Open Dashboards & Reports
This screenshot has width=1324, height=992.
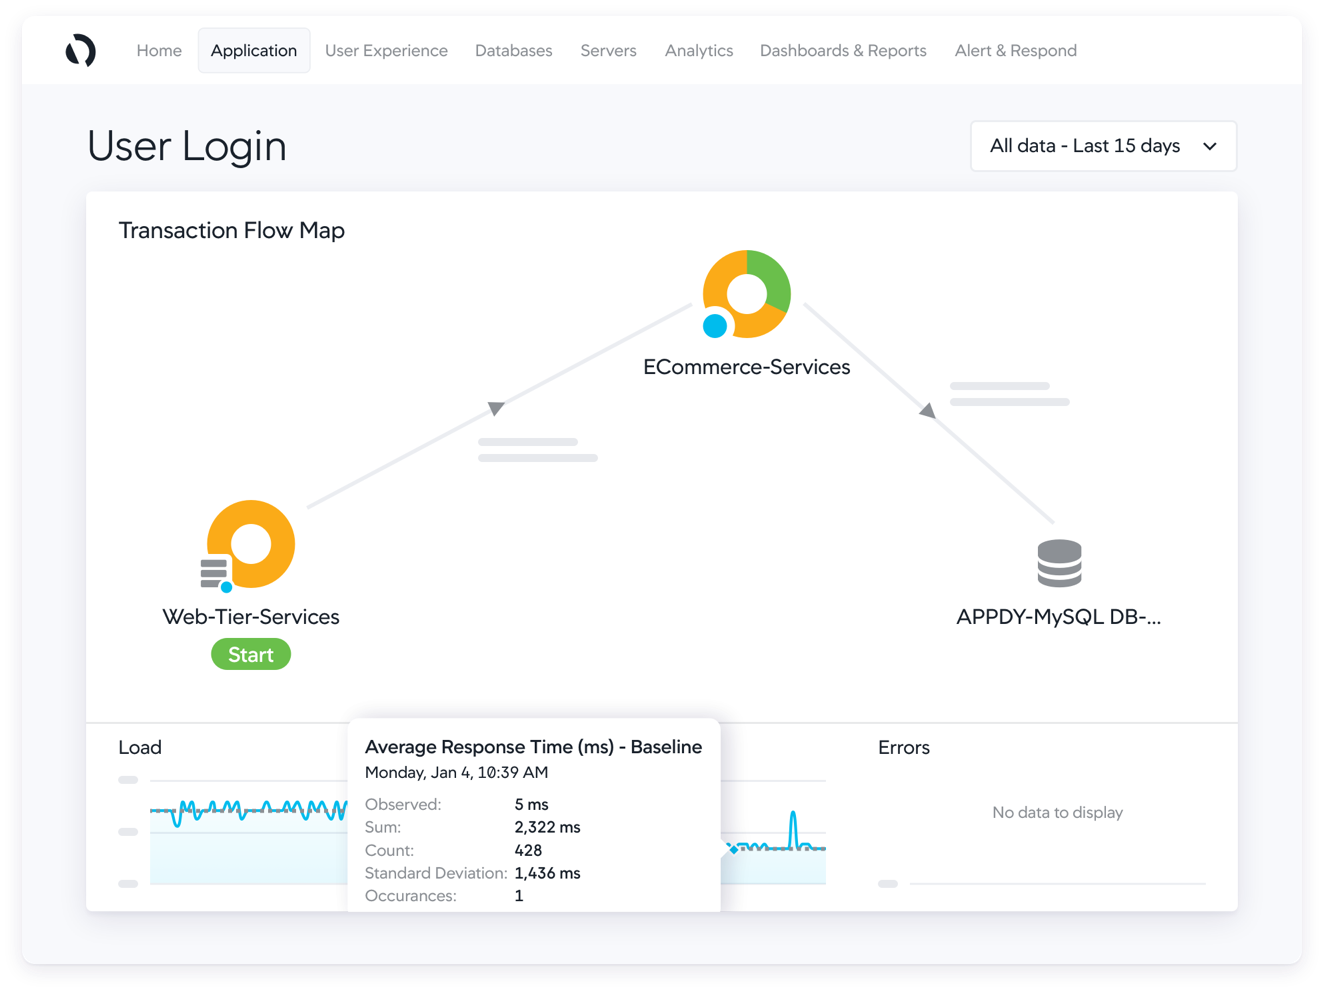pyautogui.click(x=843, y=50)
